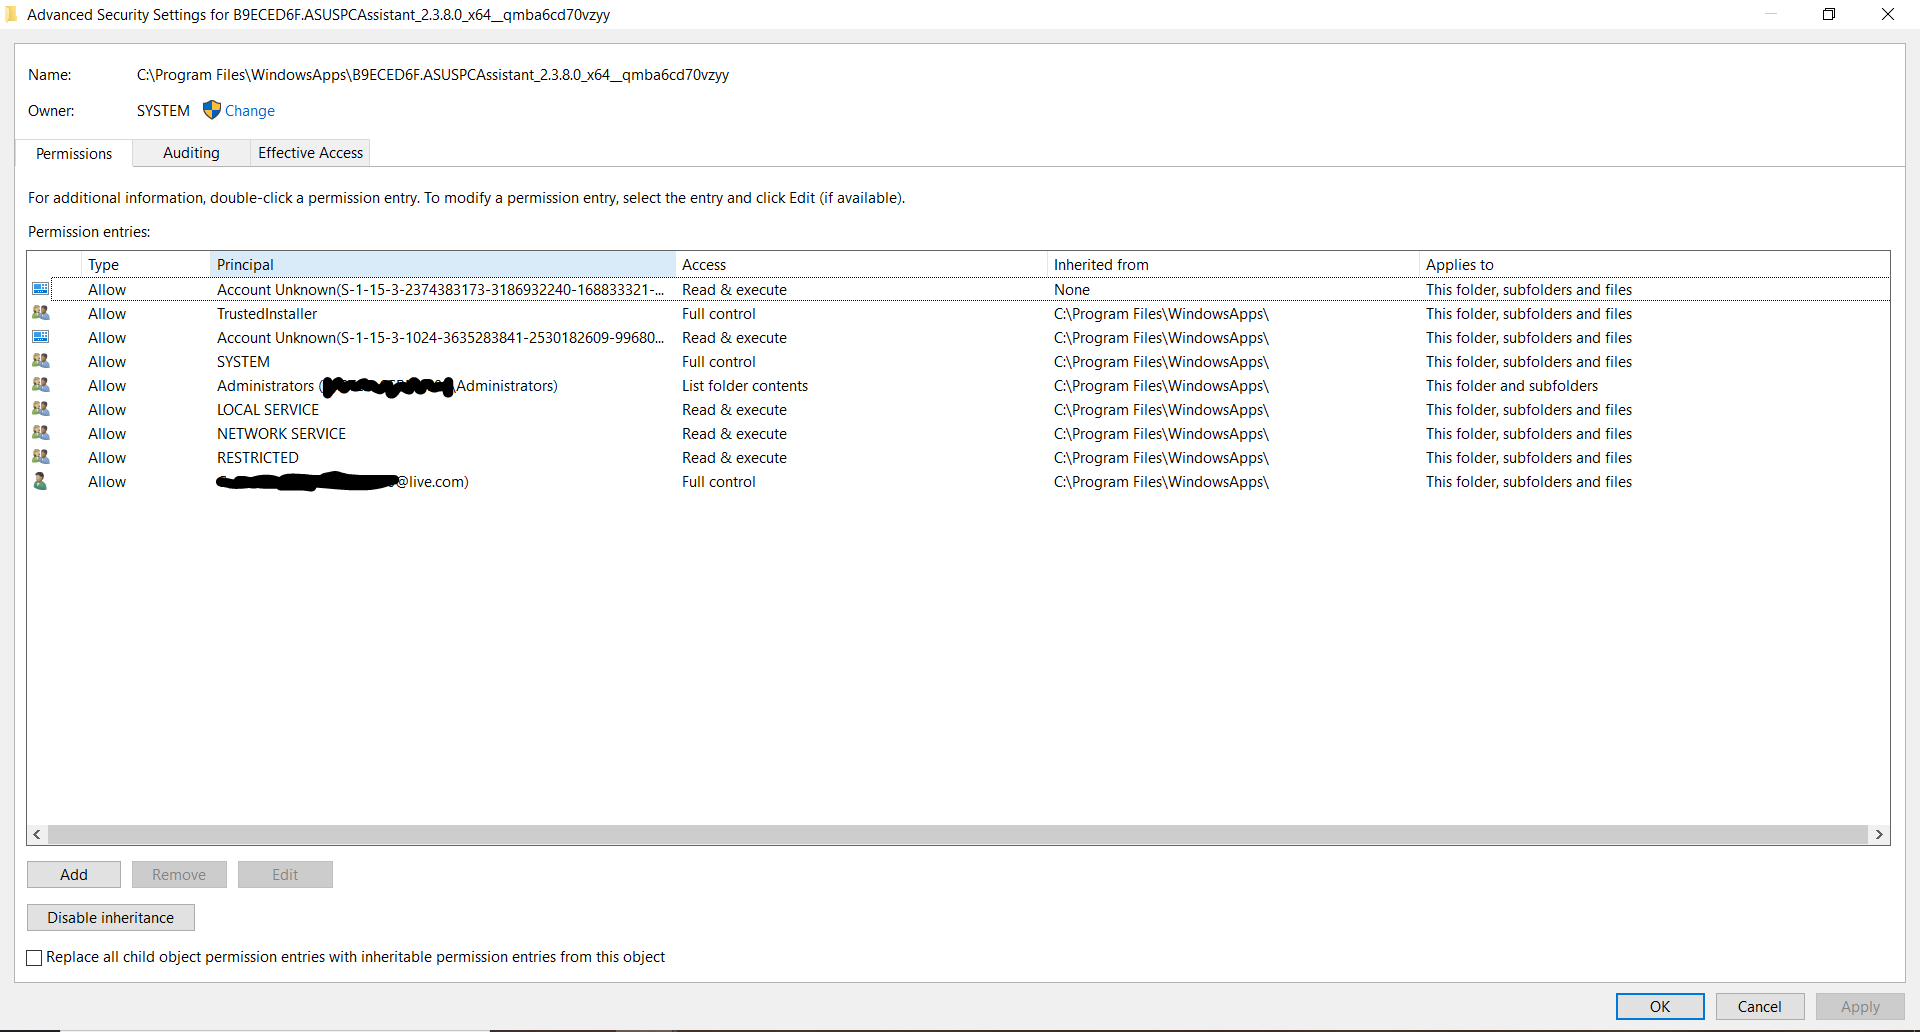Click the NETWORK SERVICE group icon
Screen dimensions: 1920x1032
point(41,432)
